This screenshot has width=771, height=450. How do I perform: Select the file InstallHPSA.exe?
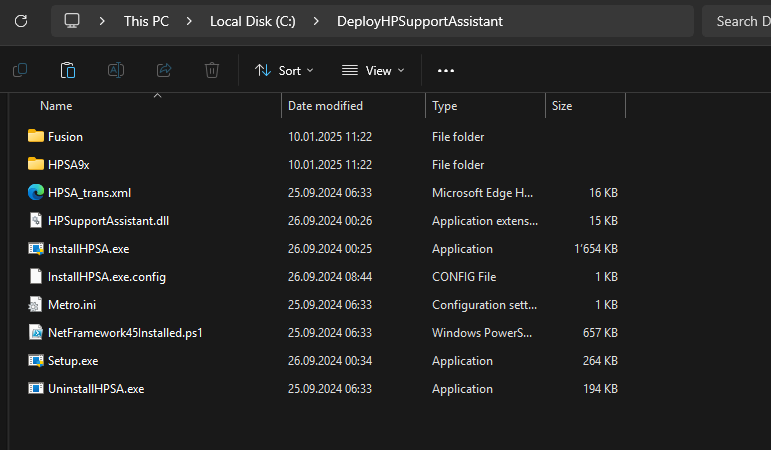point(89,249)
